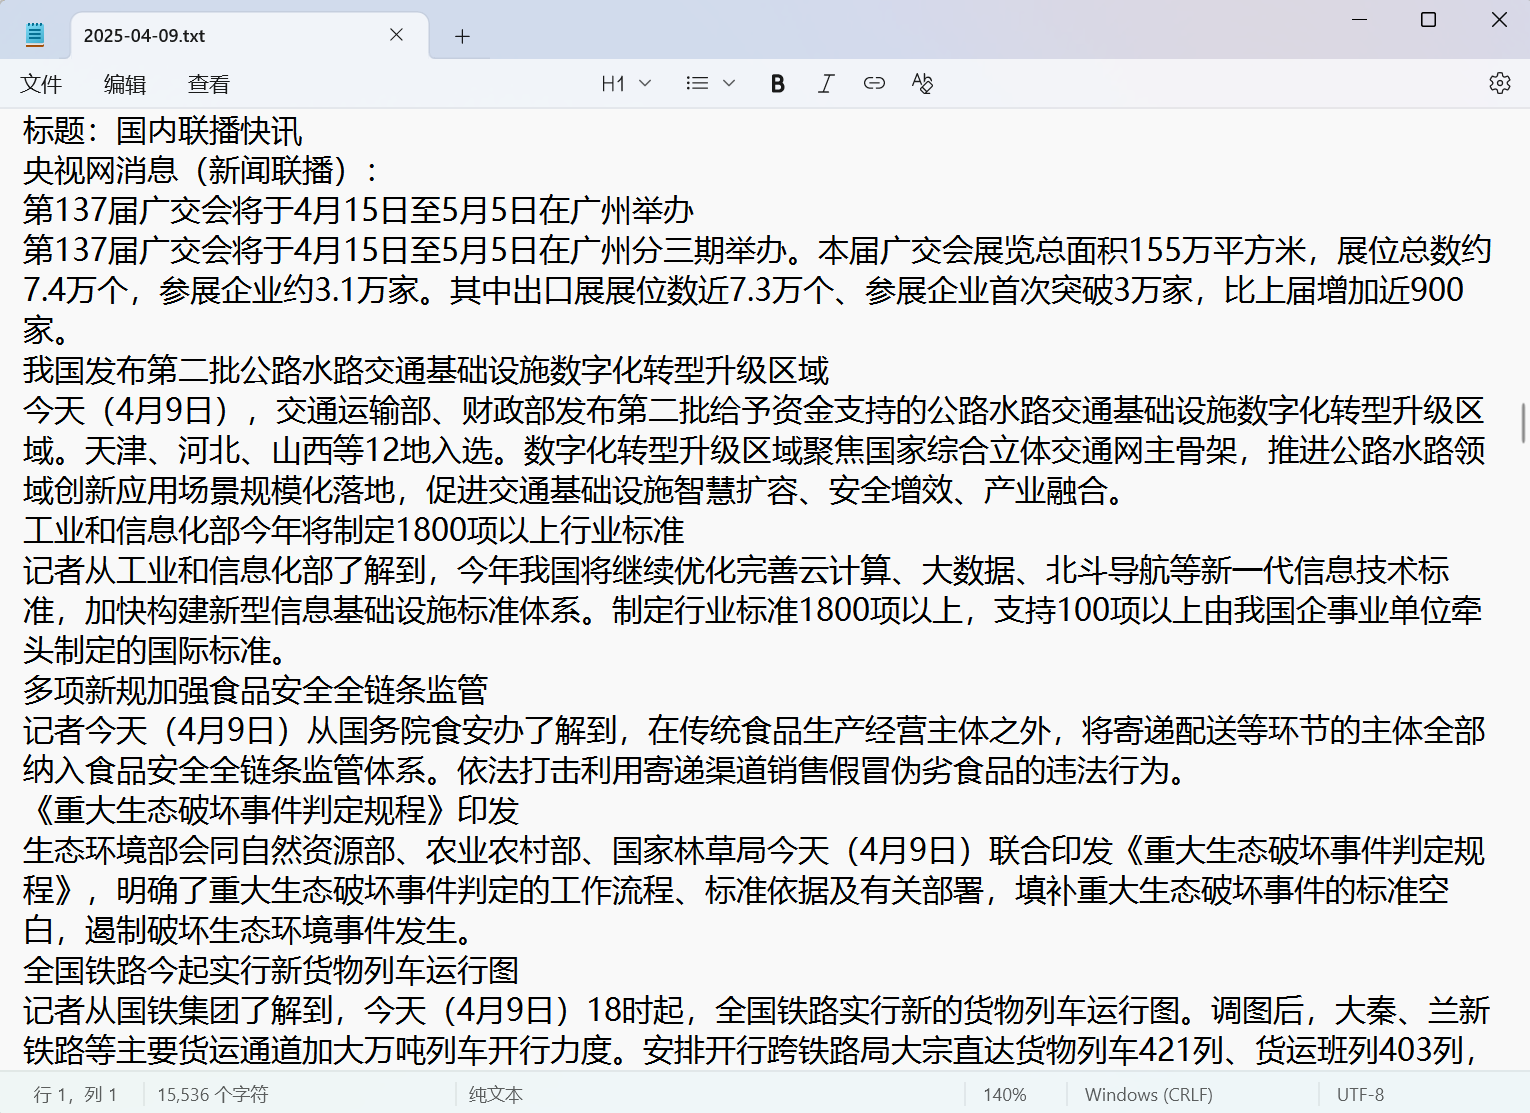Apply italic formatting

(826, 84)
